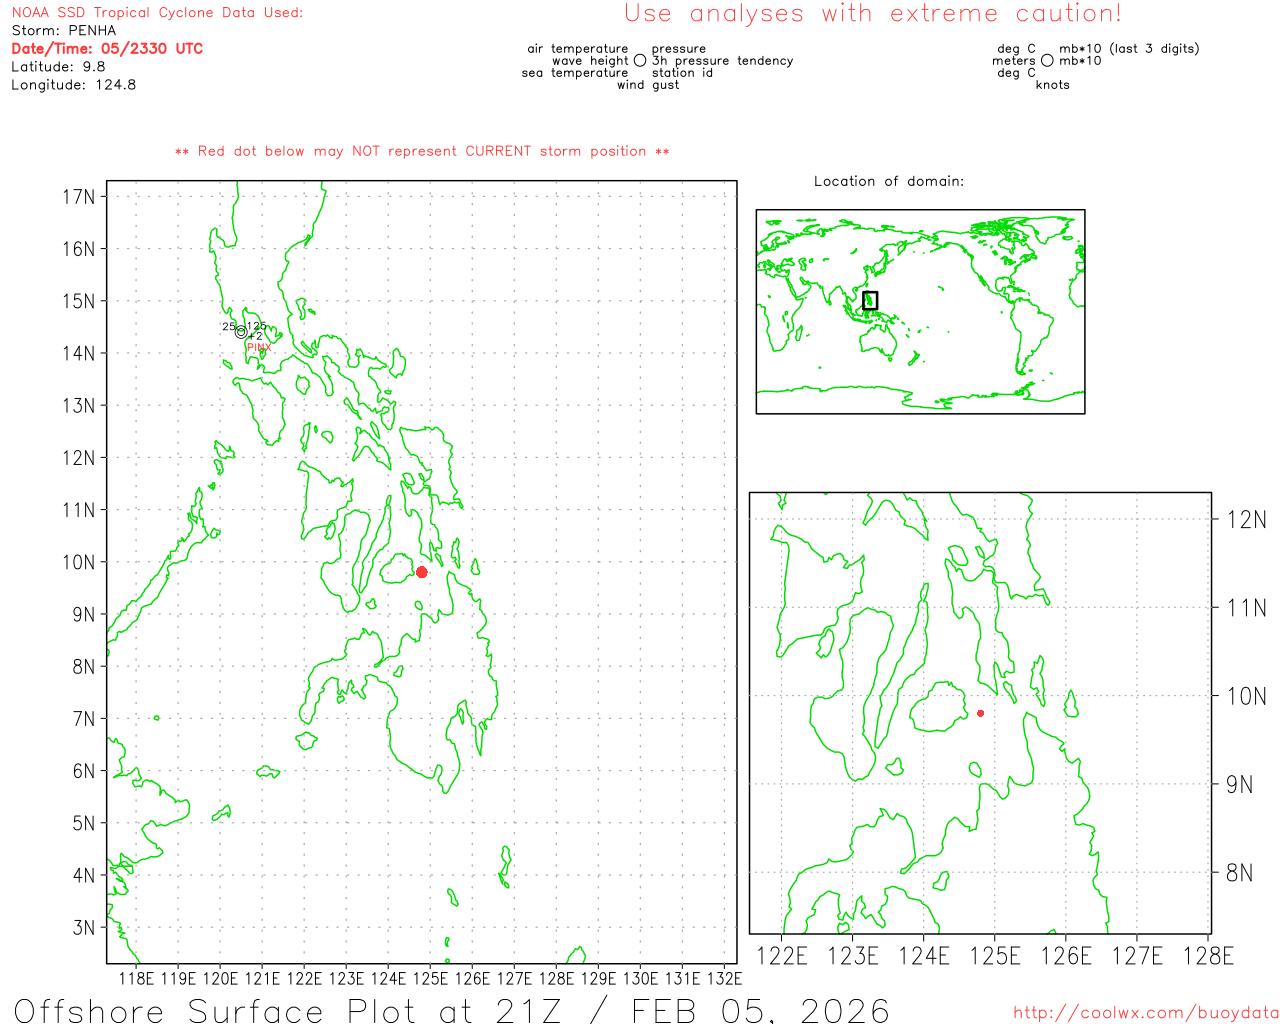Click the 128E label on zoomed map
This screenshot has height=1024, width=1280.
click(1208, 956)
